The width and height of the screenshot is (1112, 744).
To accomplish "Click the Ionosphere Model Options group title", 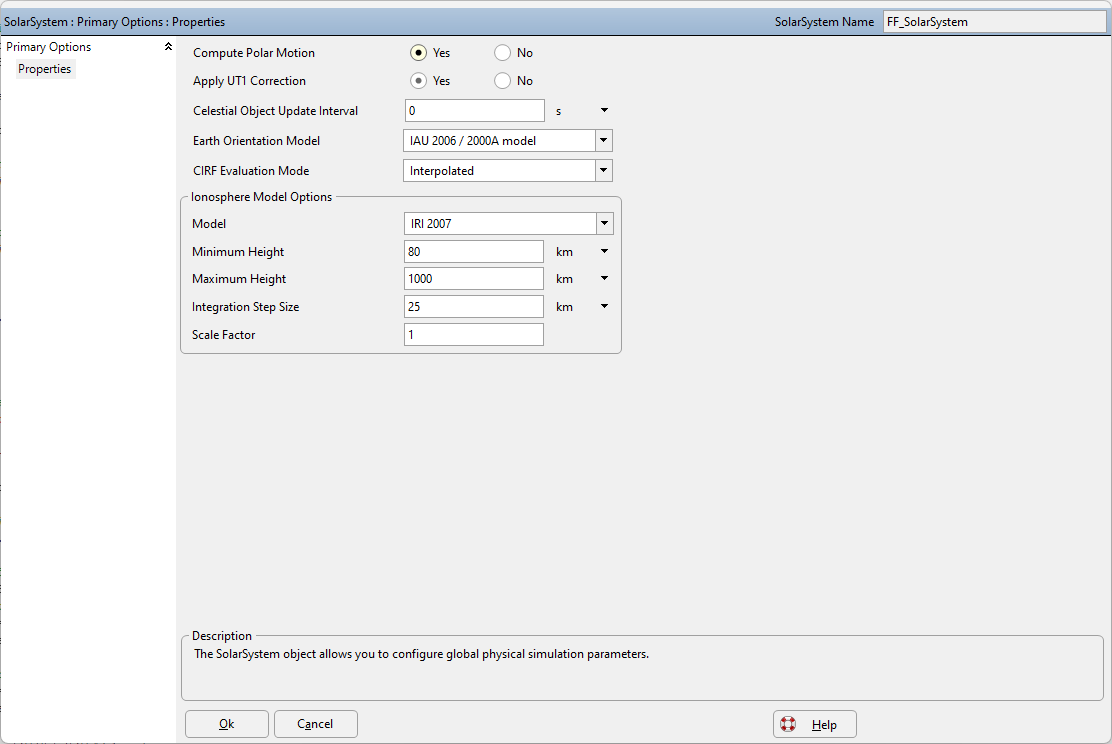I will (x=262, y=197).
